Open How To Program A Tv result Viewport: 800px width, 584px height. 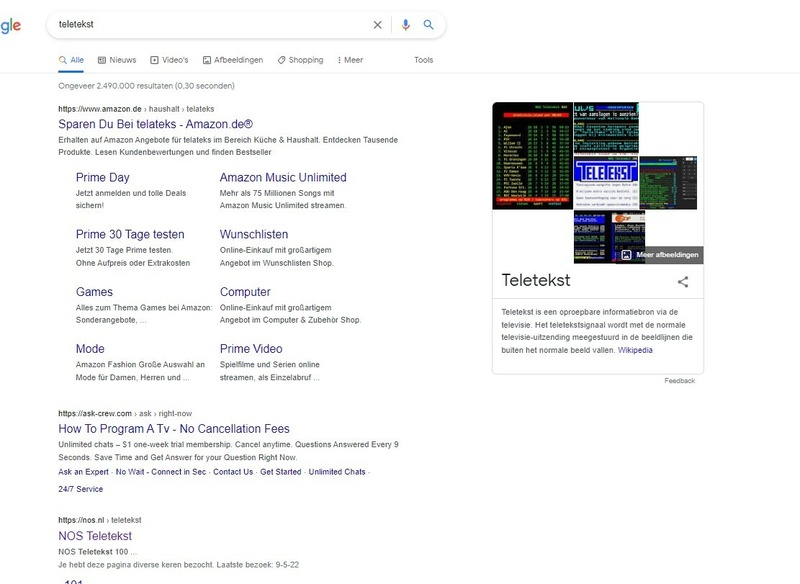[174, 429]
